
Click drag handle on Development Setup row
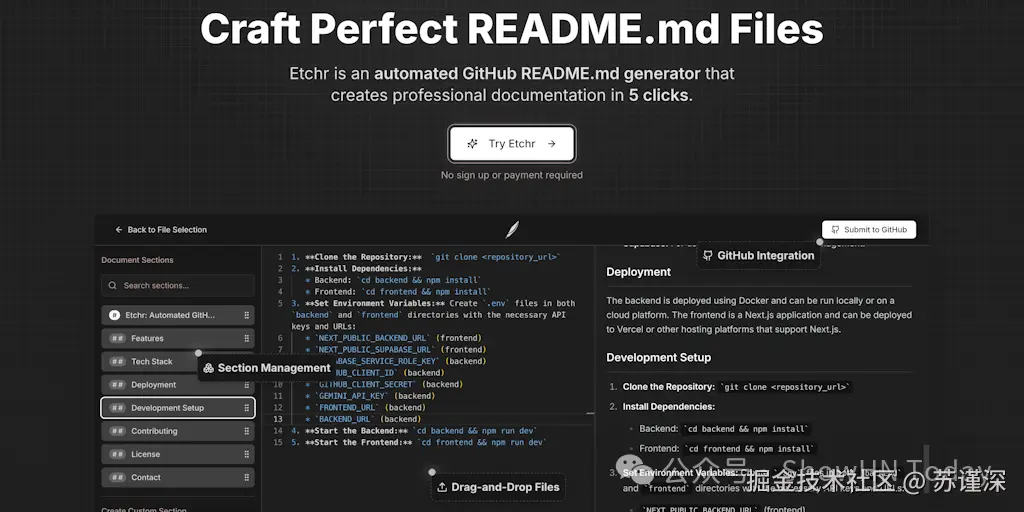coord(246,408)
